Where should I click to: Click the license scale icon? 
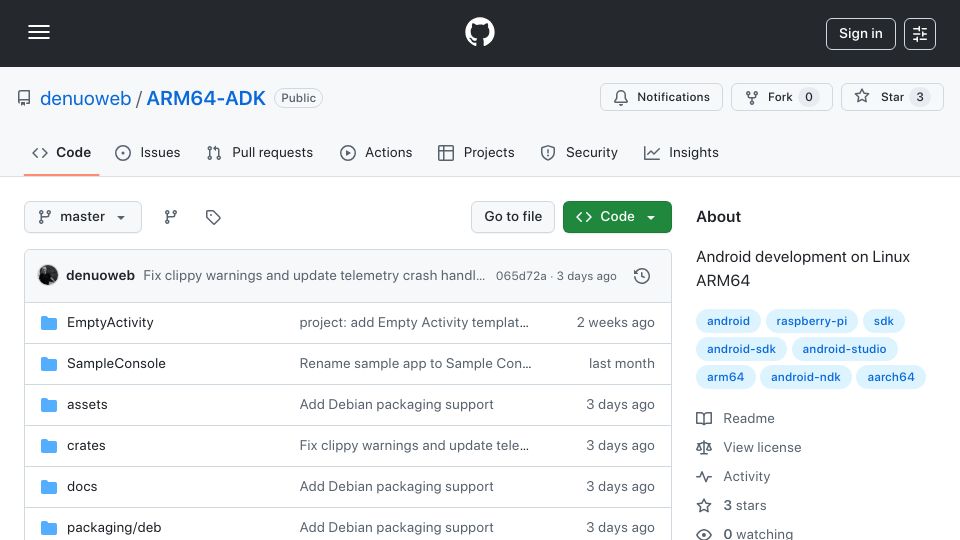(704, 448)
